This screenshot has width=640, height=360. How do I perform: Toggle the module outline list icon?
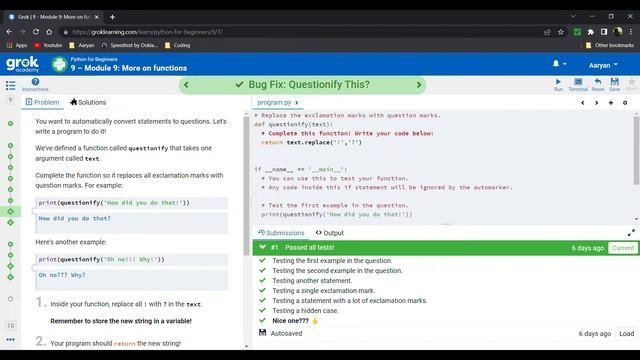(11, 85)
